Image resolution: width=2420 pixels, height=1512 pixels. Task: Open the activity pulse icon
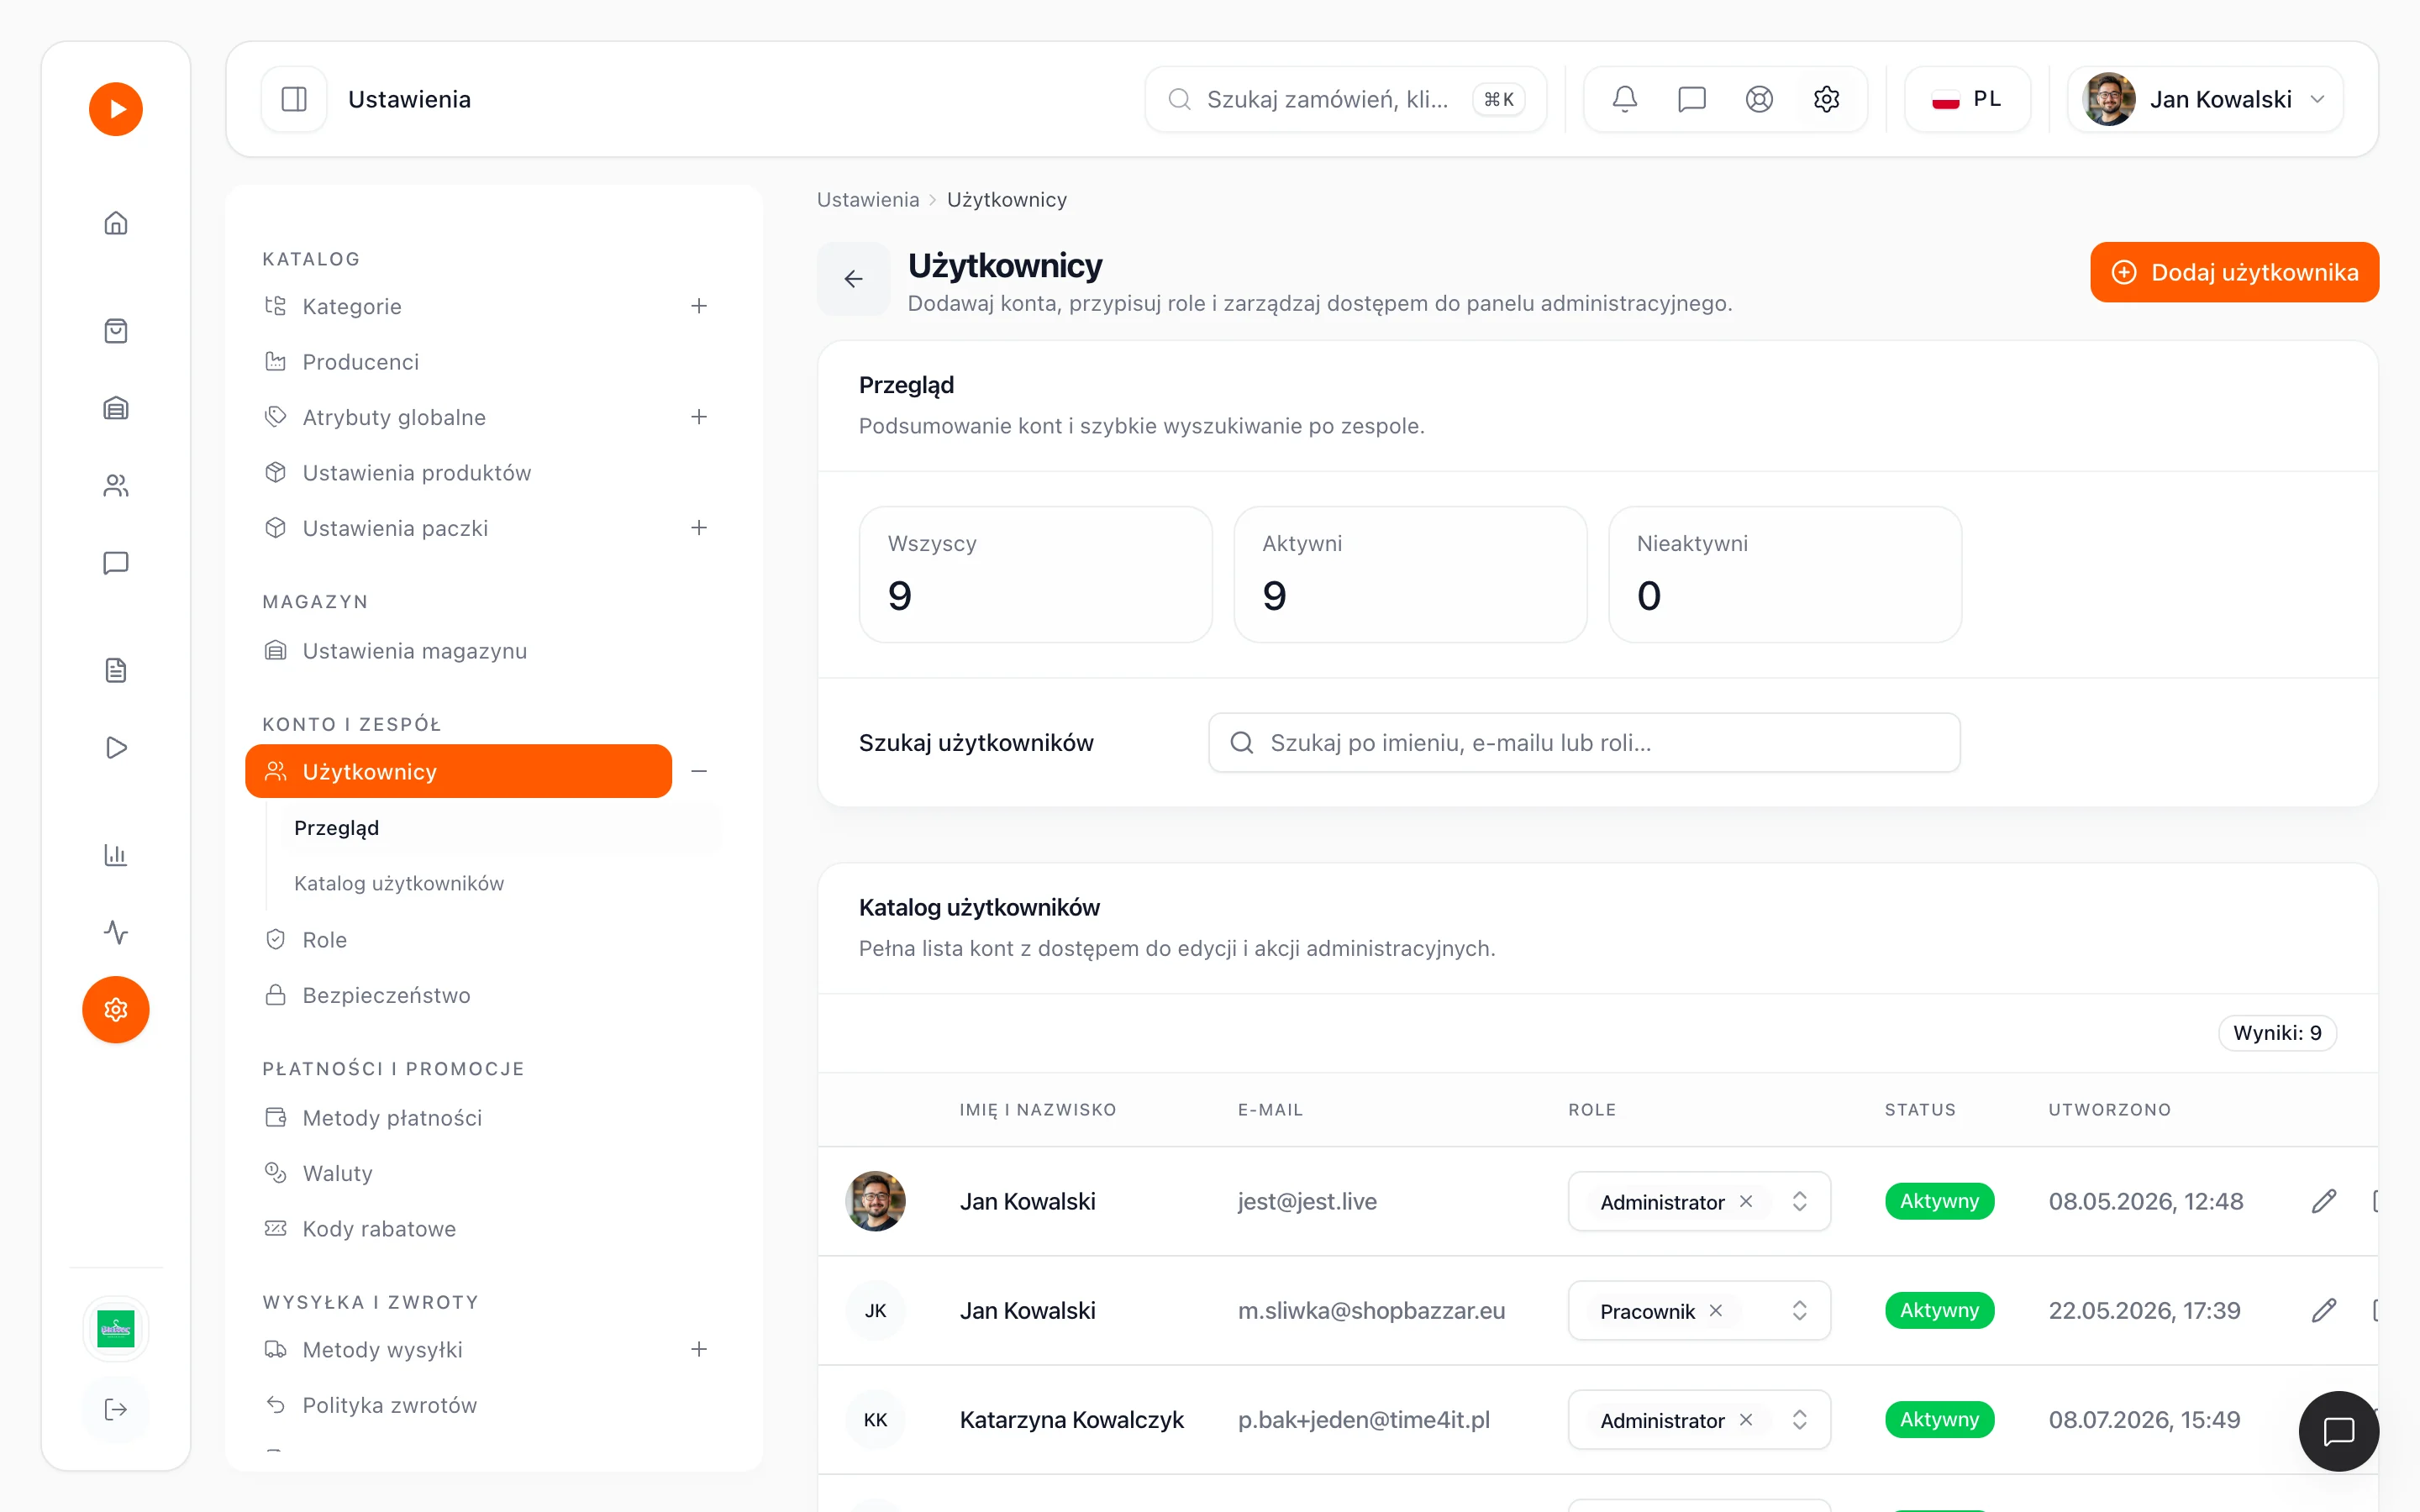pyautogui.click(x=116, y=932)
